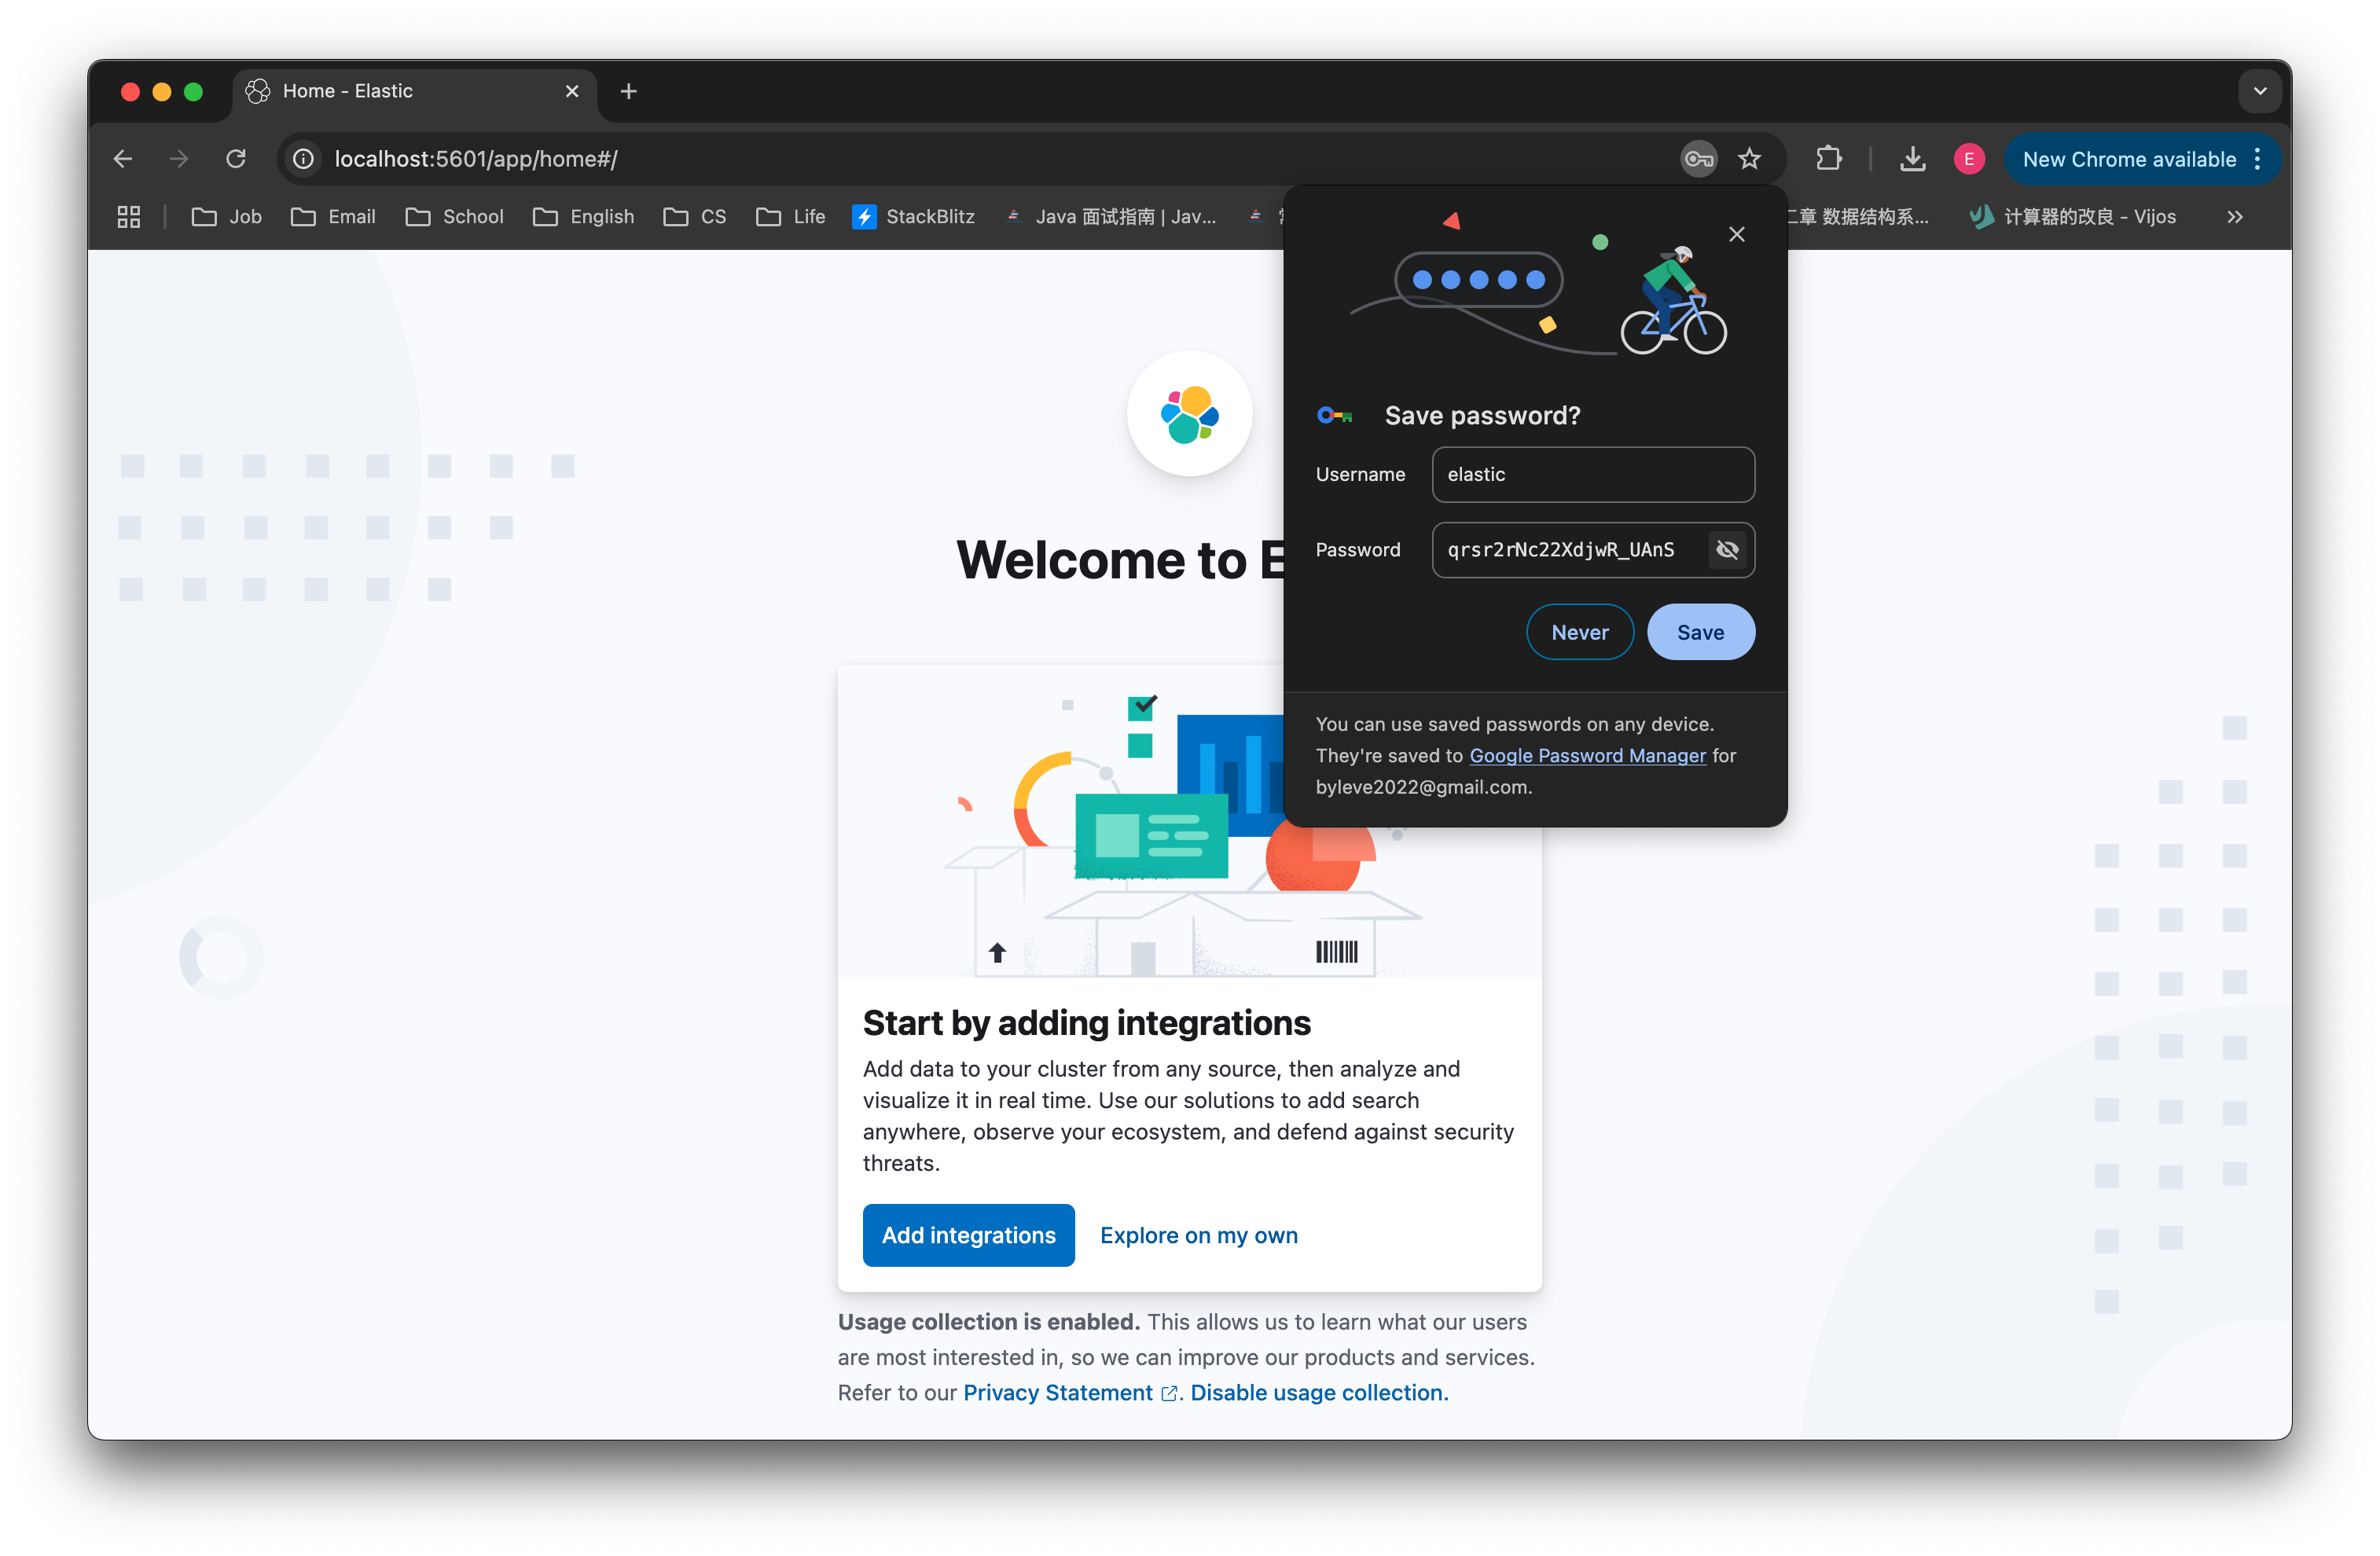Click the password key icon in address bar
The image size is (2380, 1556).
pos(1698,159)
